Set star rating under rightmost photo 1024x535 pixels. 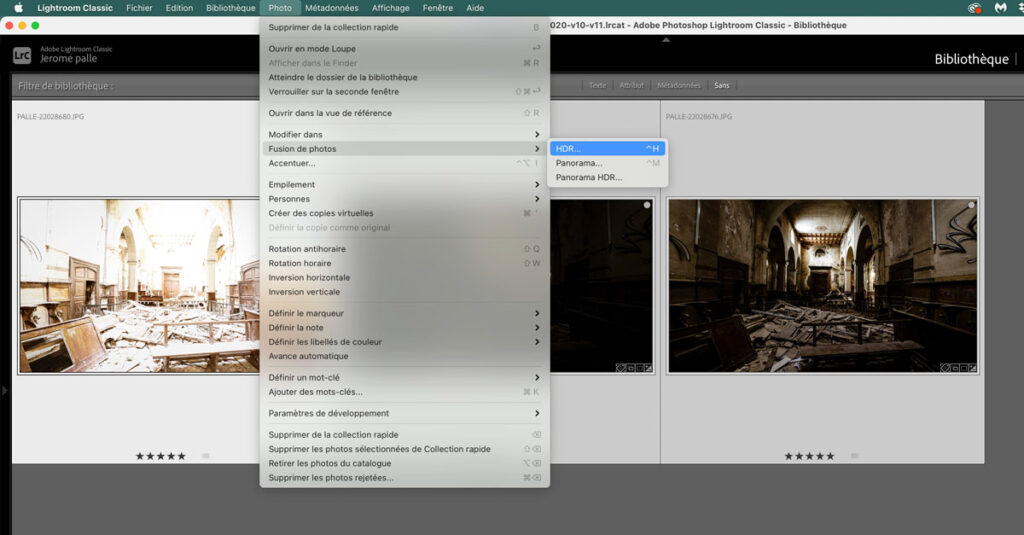(x=808, y=456)
